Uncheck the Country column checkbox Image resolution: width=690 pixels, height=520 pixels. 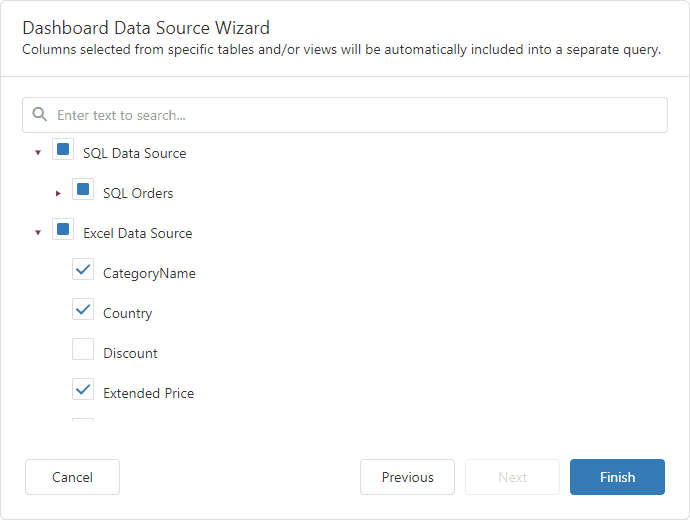(83, 311)
